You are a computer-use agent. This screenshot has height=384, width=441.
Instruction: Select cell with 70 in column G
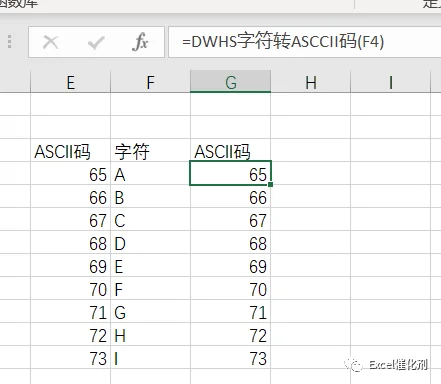230,288
